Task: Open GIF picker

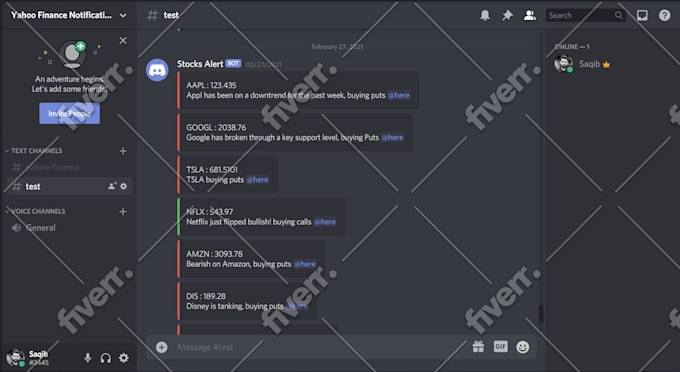Action: coord(500,346)
